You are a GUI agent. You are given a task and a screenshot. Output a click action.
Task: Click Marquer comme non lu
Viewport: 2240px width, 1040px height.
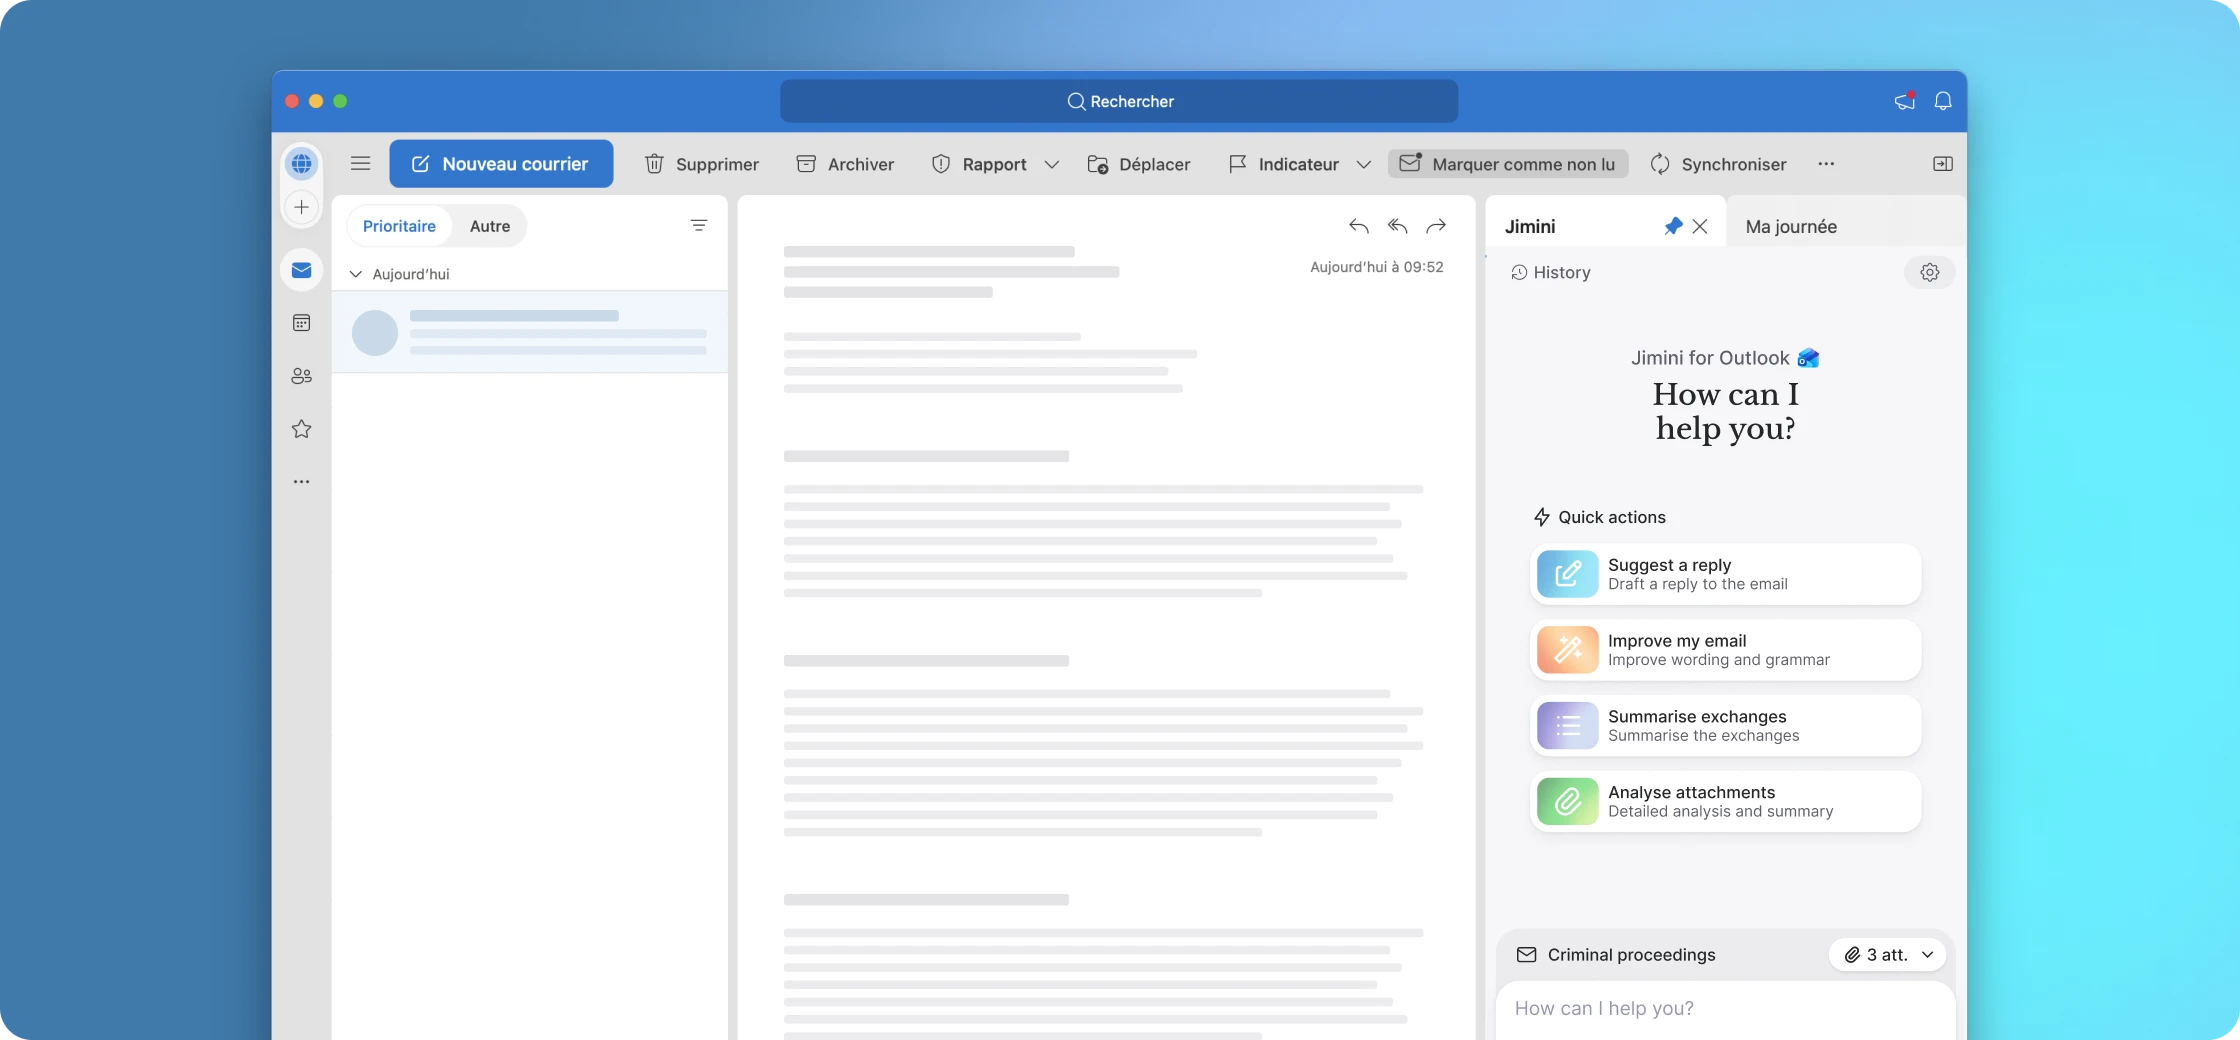click(1508, 164)
